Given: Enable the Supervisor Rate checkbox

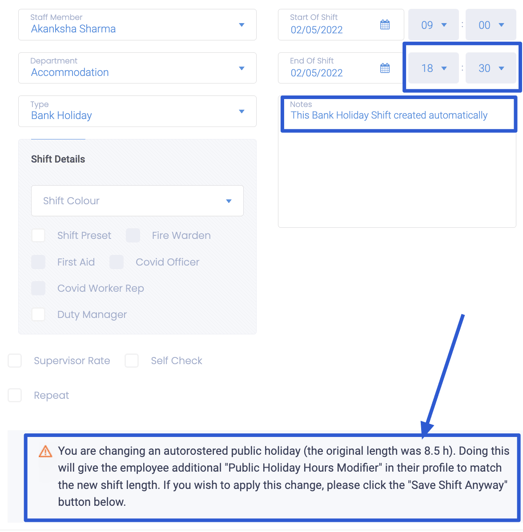Looking at the screenshot, I should [x=15, y=360].
